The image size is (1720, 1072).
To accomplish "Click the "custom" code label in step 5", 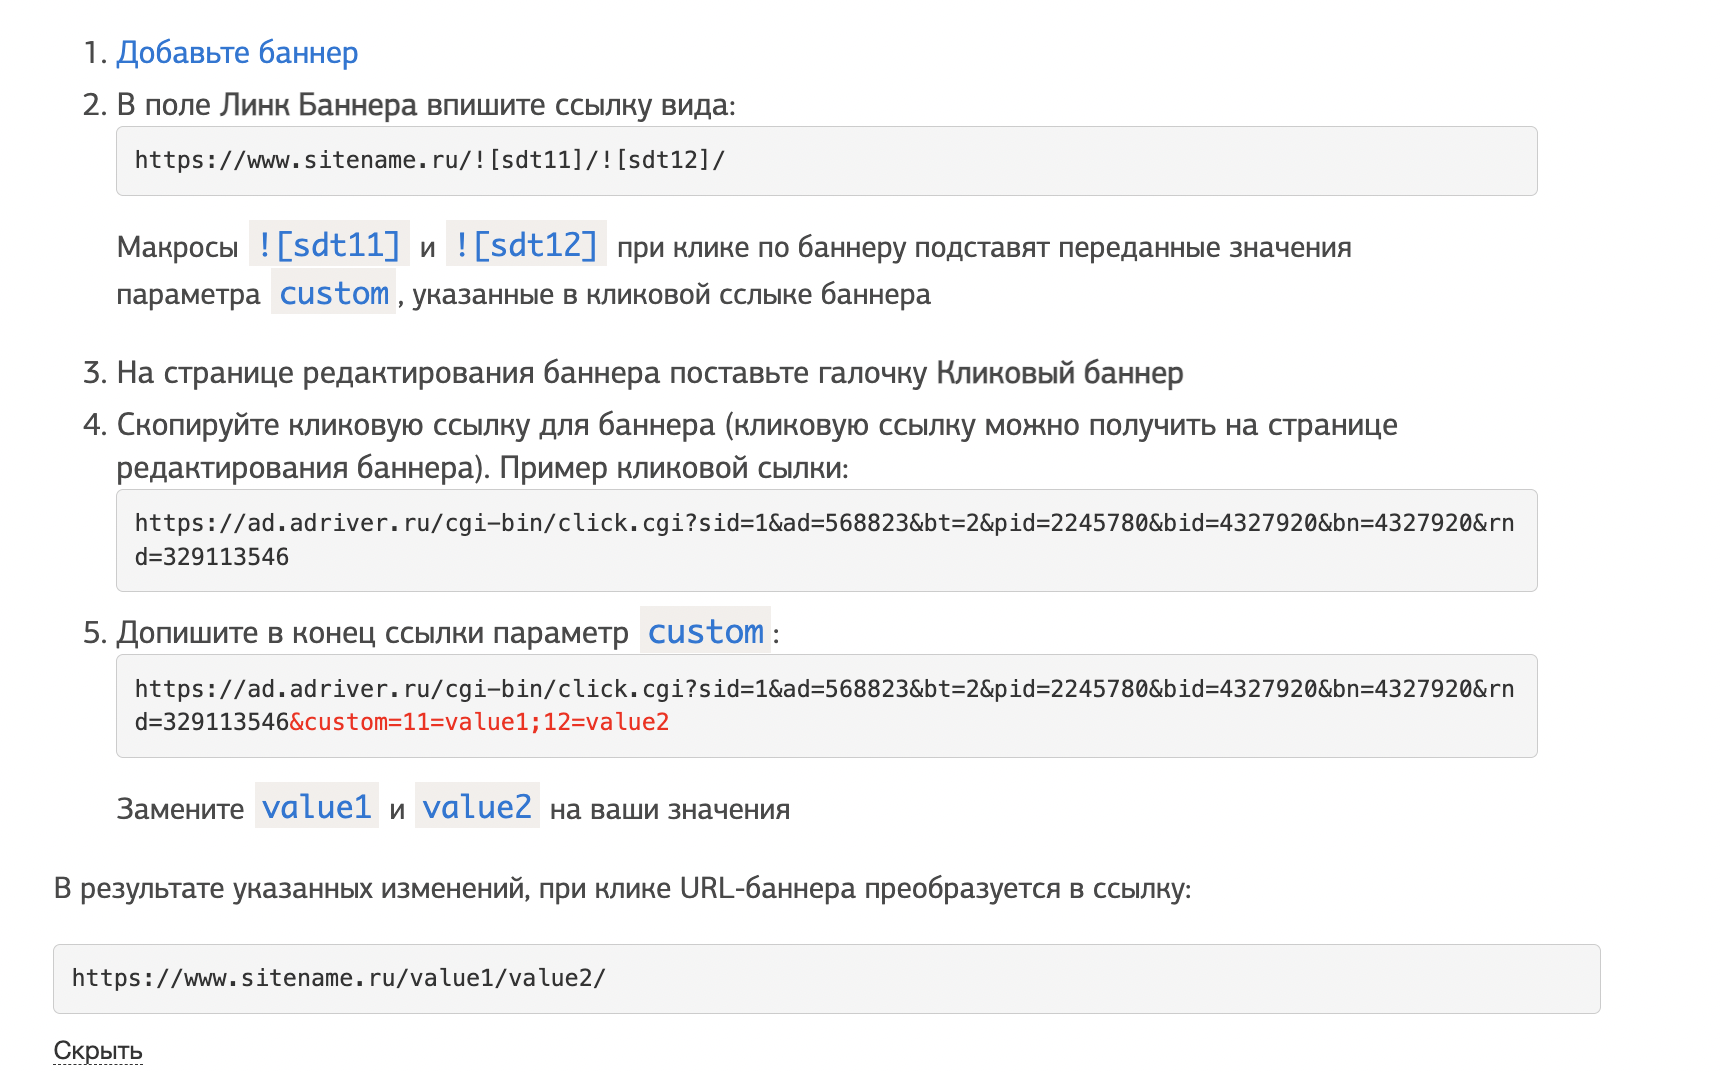I will (705, 632).
